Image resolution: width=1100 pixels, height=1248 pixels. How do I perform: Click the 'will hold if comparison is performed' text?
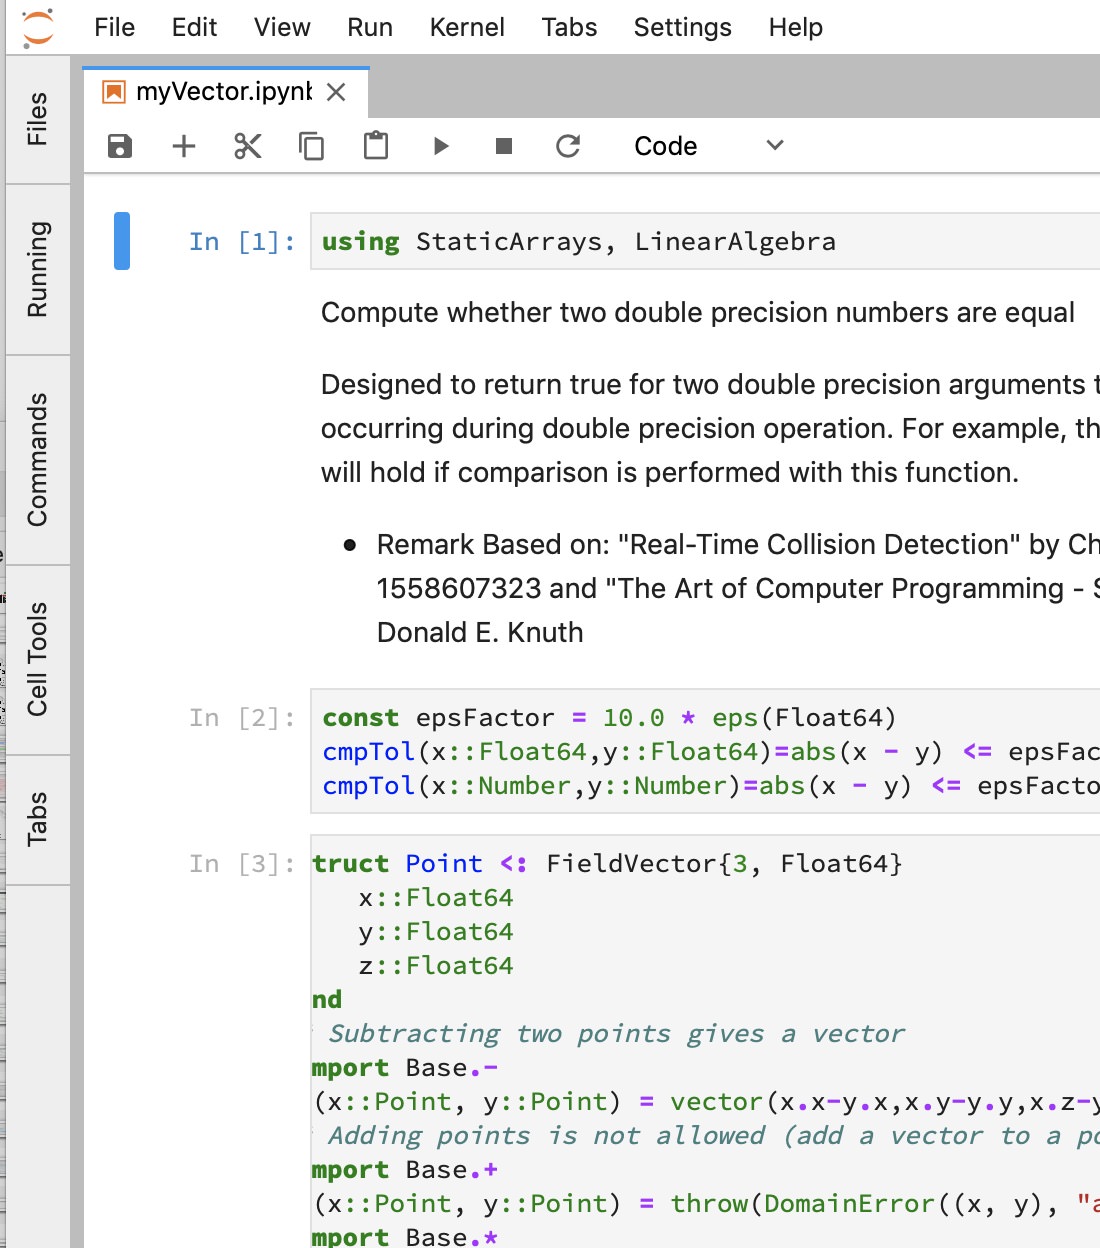pyautogui.click(x=670, y=473)
